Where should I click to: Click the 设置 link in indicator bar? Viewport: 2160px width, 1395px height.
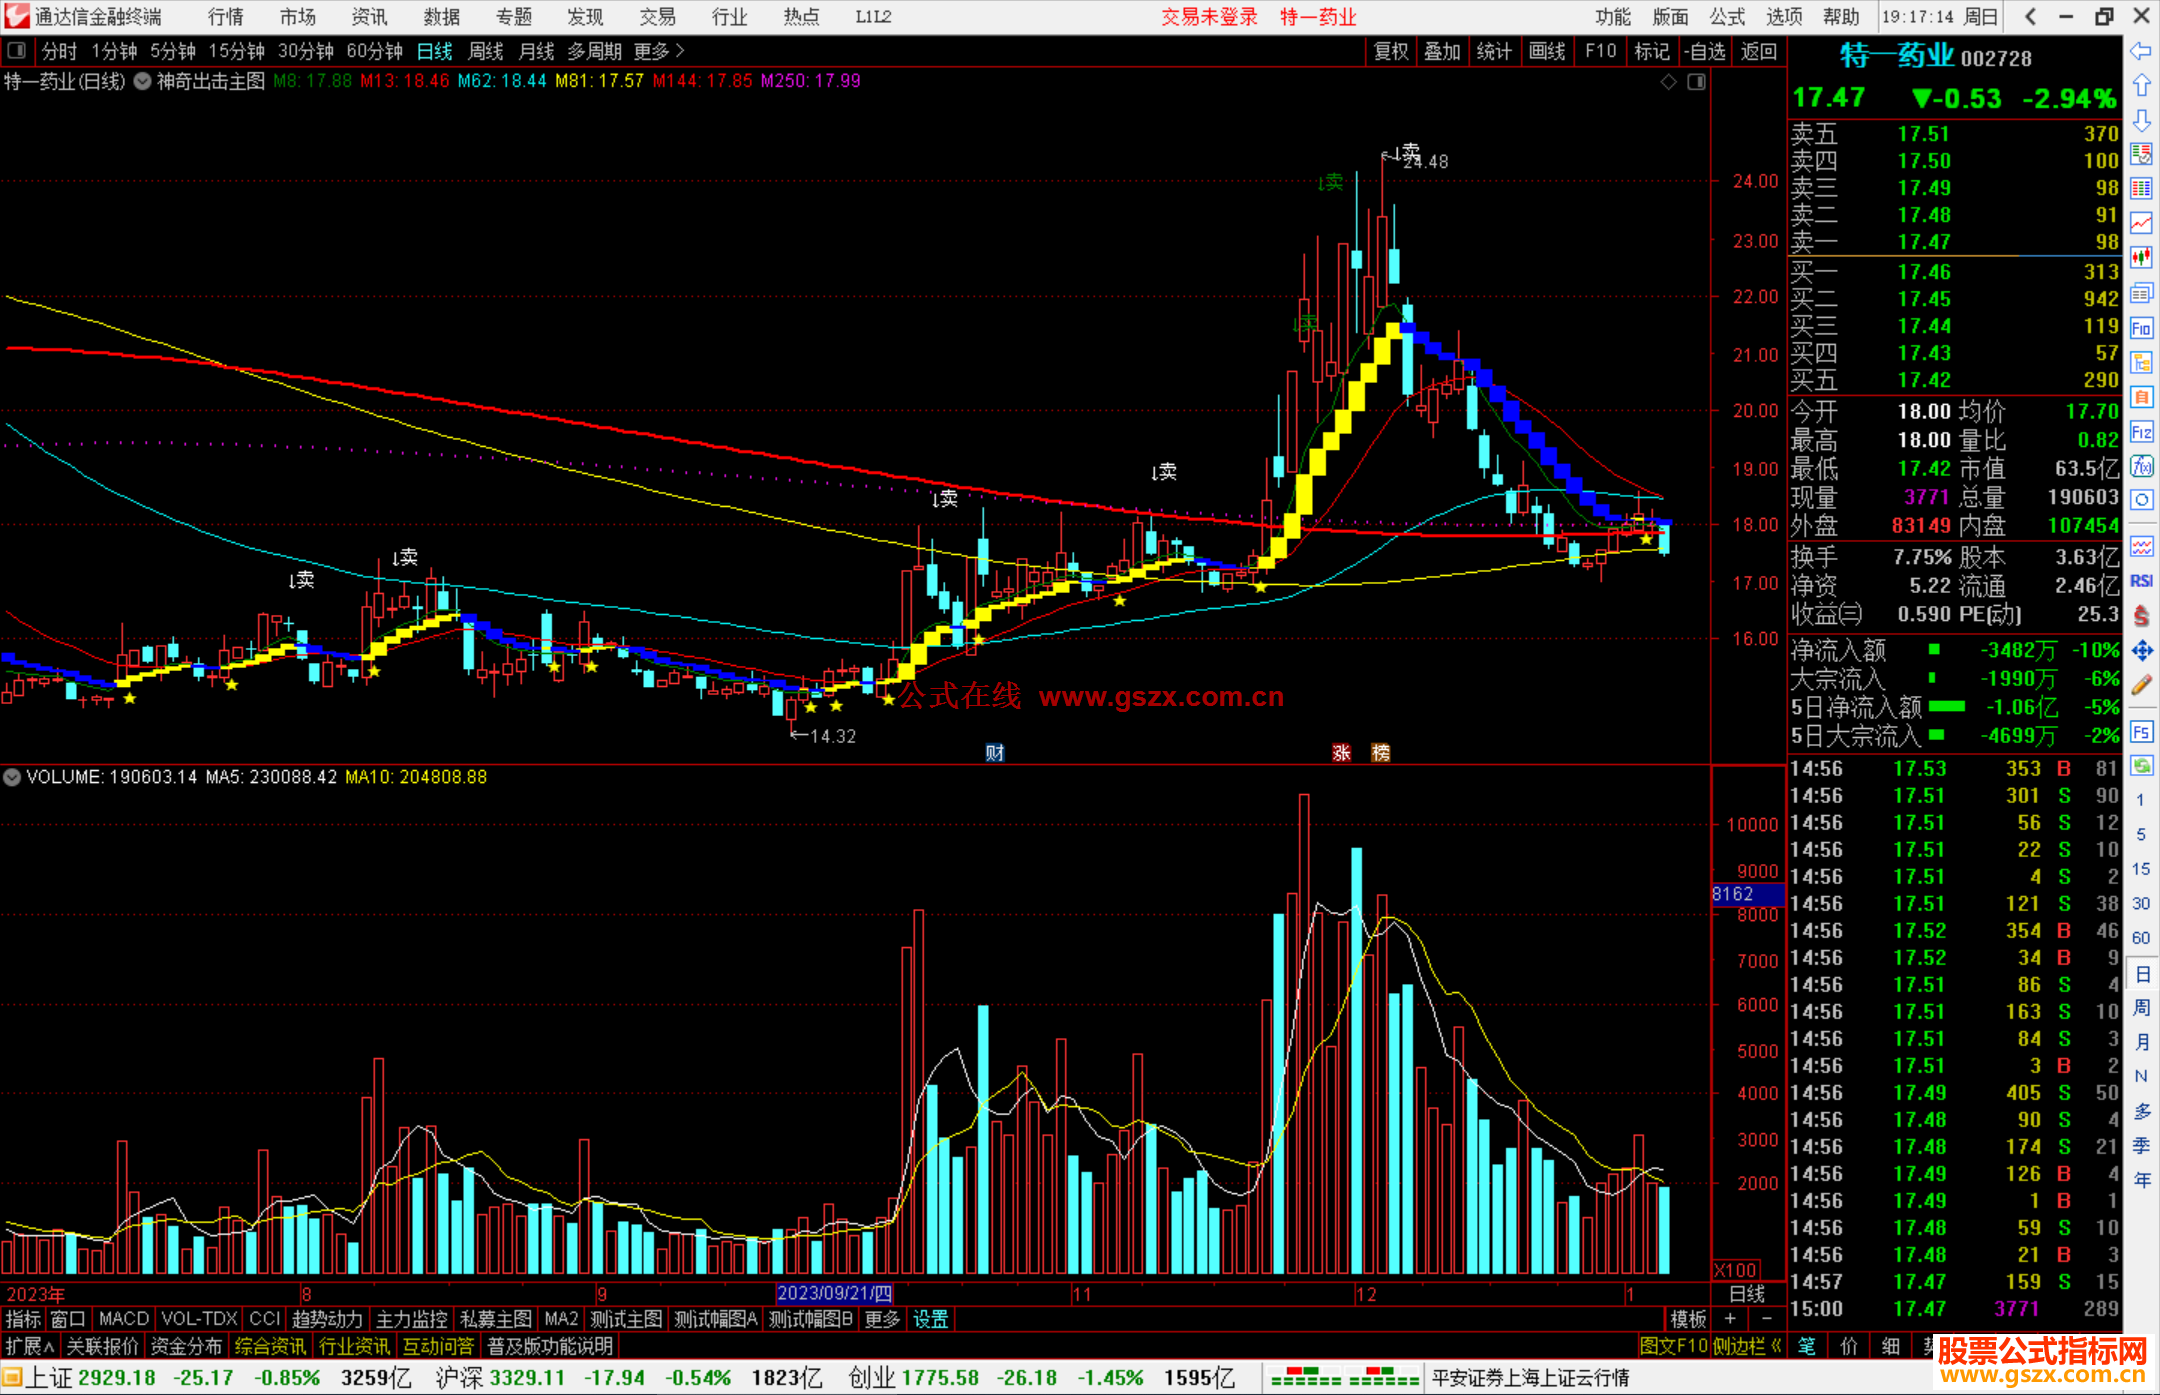click(x=930, y=1319)
